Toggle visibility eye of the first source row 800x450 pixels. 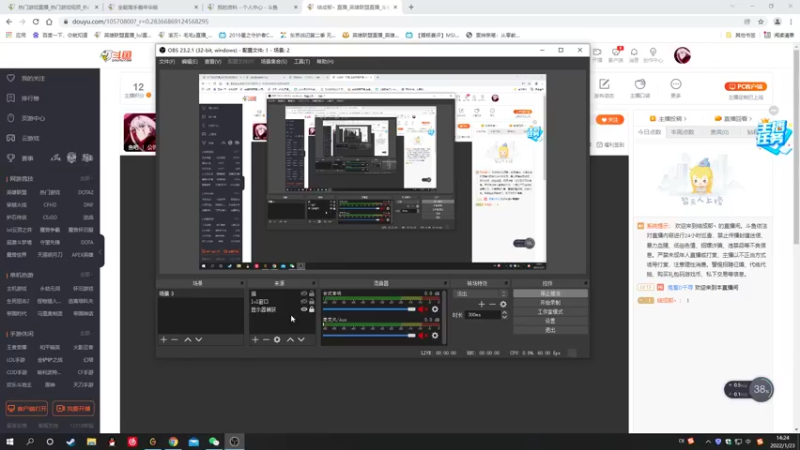pos(304,294)
